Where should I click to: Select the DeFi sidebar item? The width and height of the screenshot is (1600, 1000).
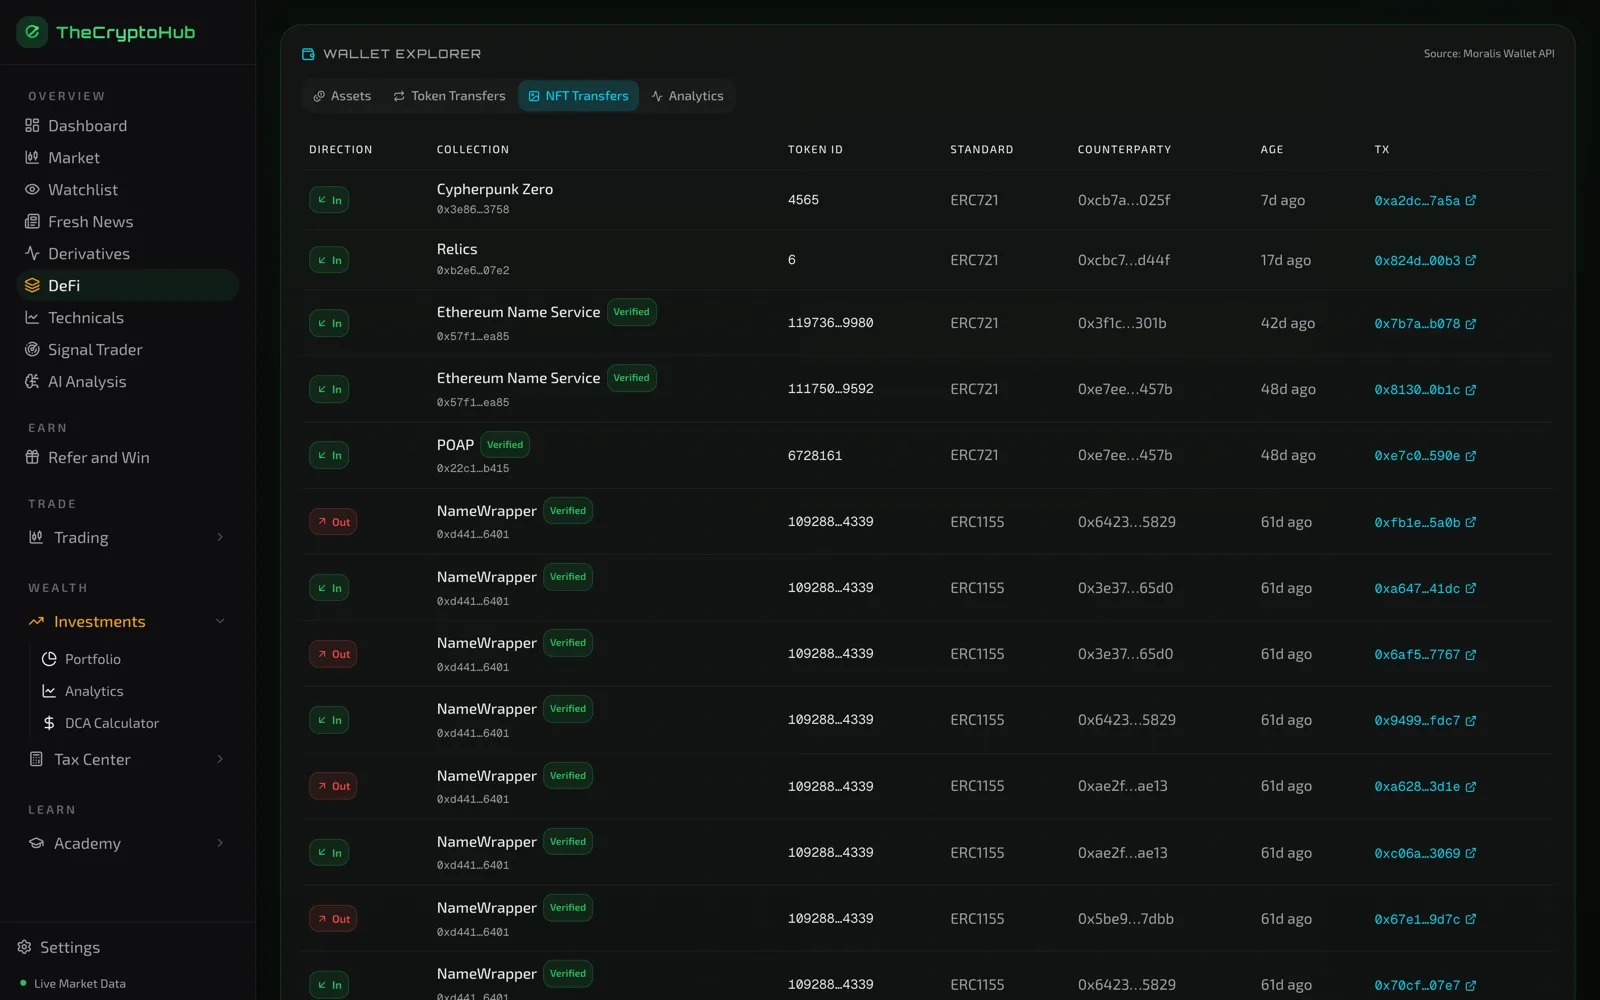coord(128,286)
